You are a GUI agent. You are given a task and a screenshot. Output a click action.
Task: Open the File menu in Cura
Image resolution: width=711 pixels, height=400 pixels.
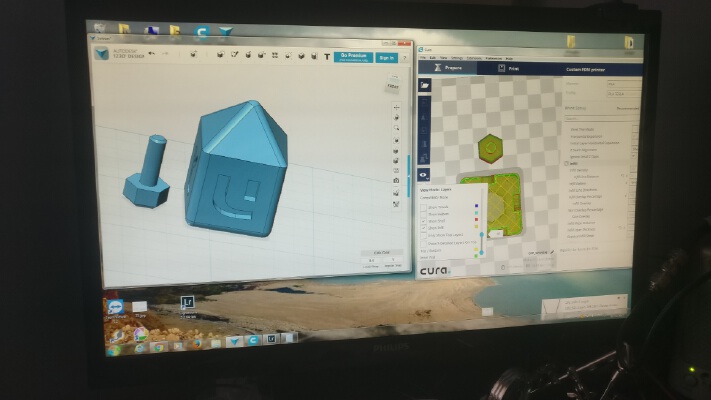423,58
